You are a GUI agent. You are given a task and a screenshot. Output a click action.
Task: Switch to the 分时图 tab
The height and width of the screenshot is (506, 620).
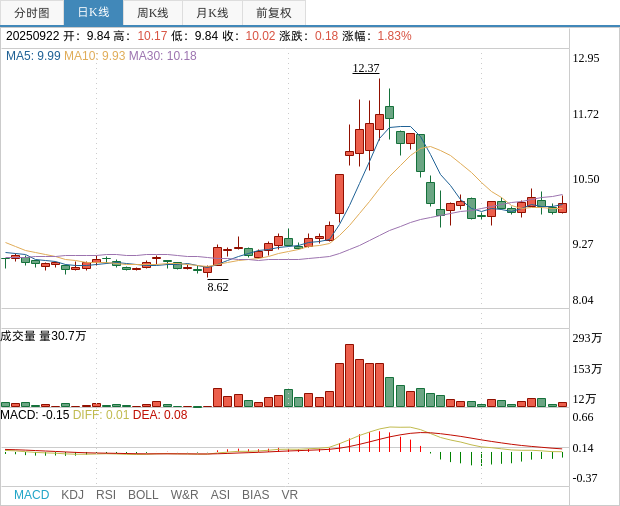[32, 13]
